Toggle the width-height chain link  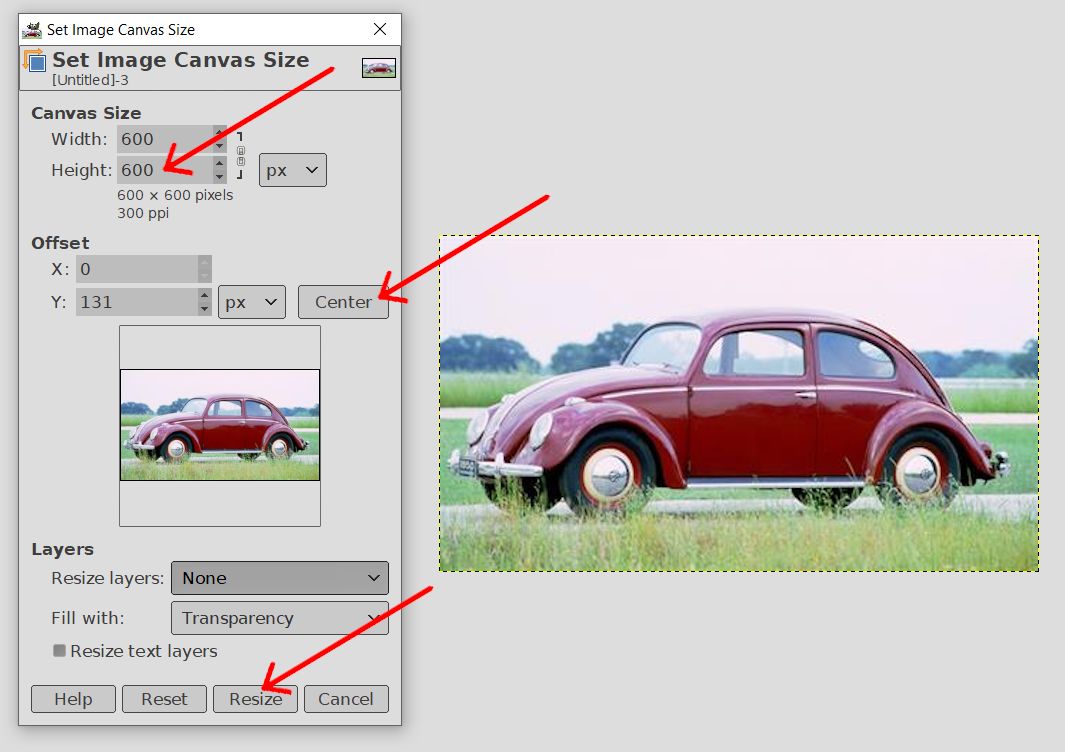click(x=240, y=156)
